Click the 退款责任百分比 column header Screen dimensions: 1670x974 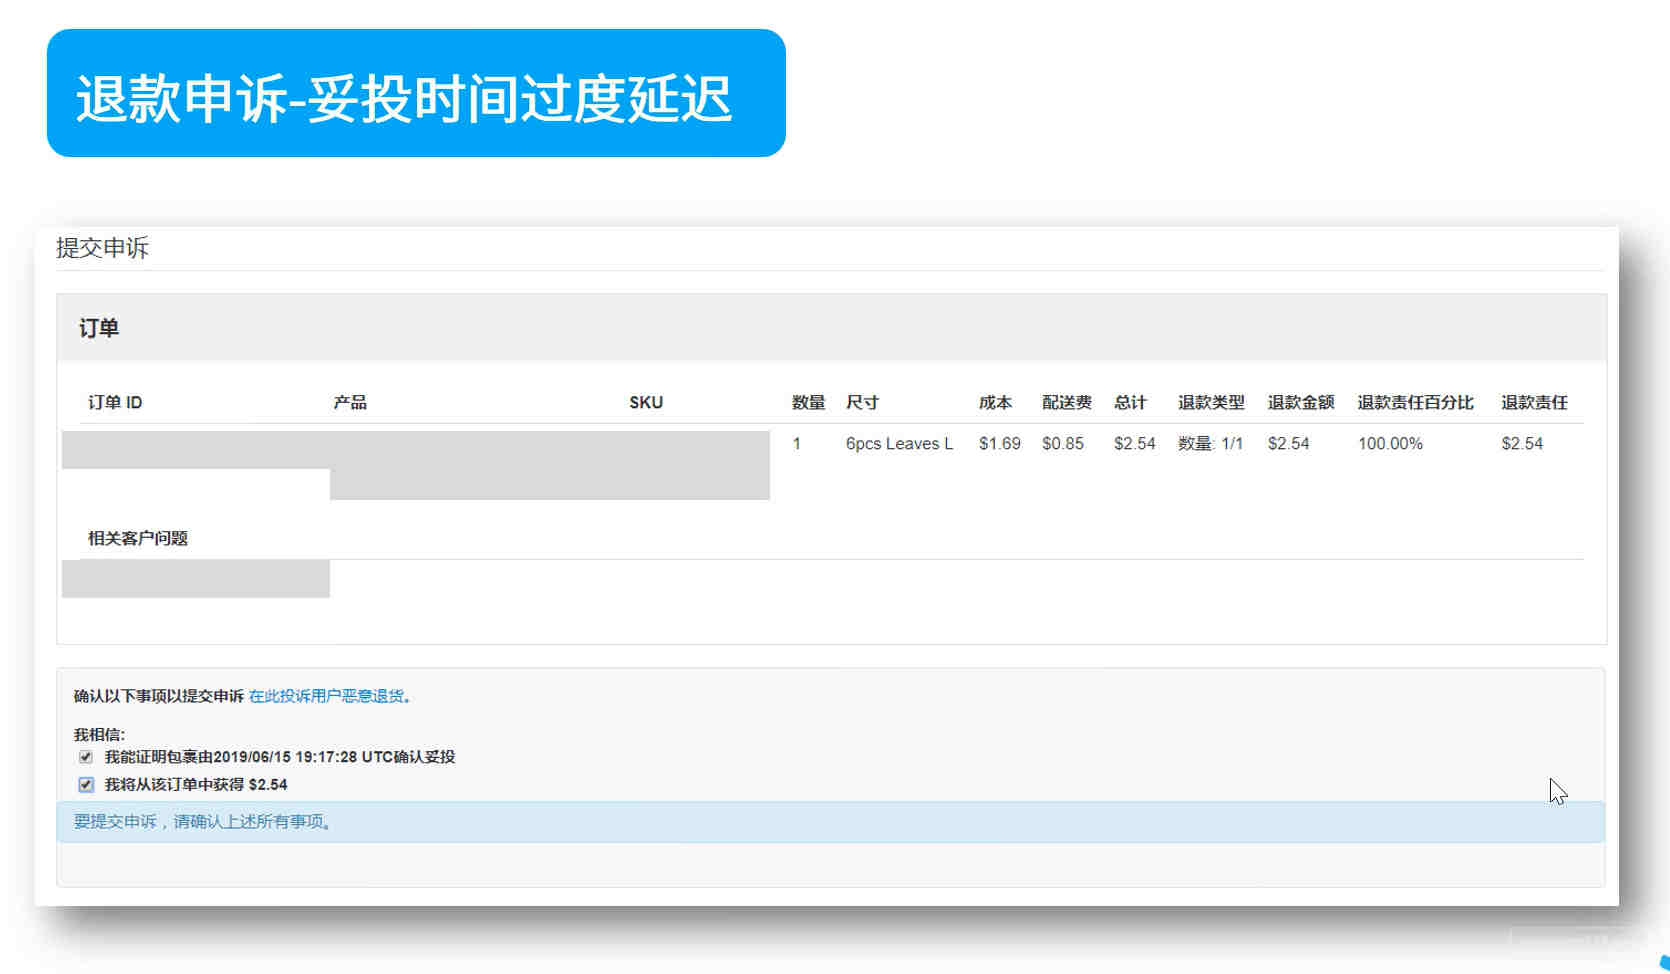[1415, 402]
